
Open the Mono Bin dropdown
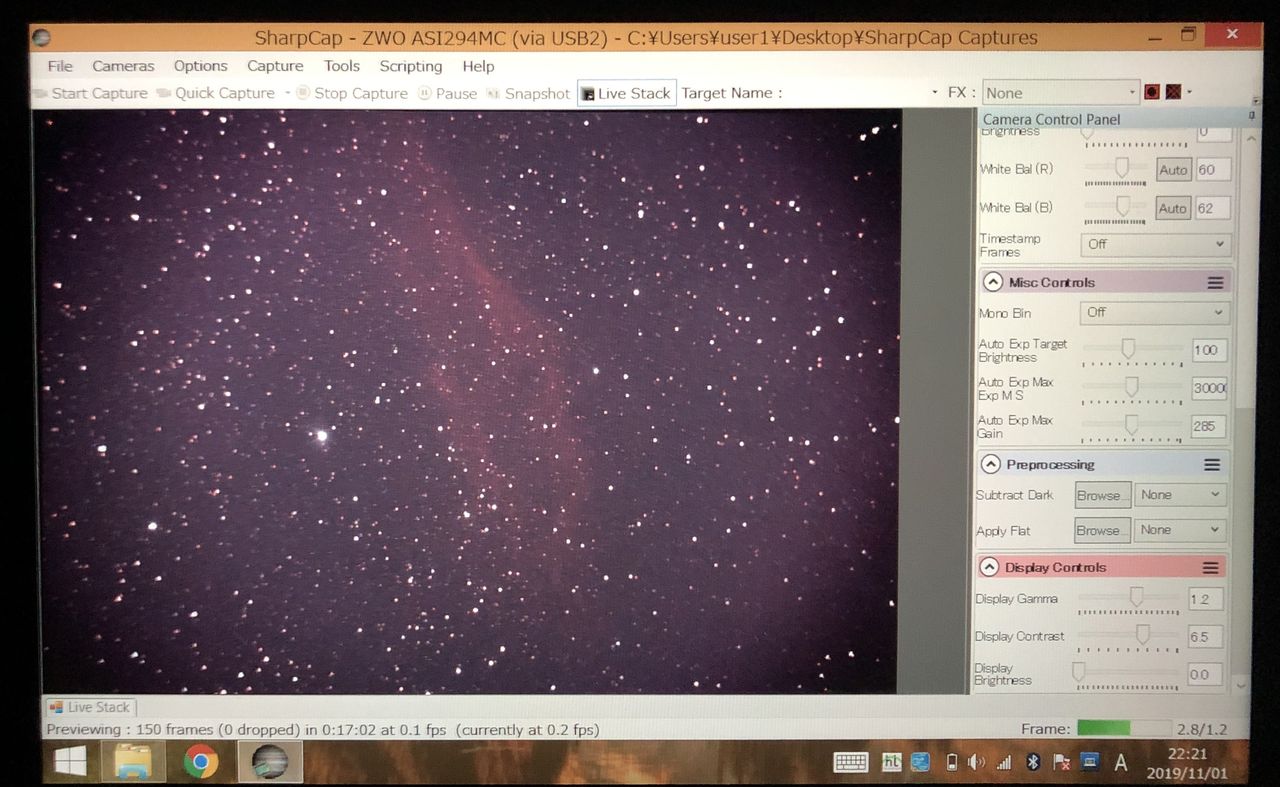click(x=1155, y=312)
